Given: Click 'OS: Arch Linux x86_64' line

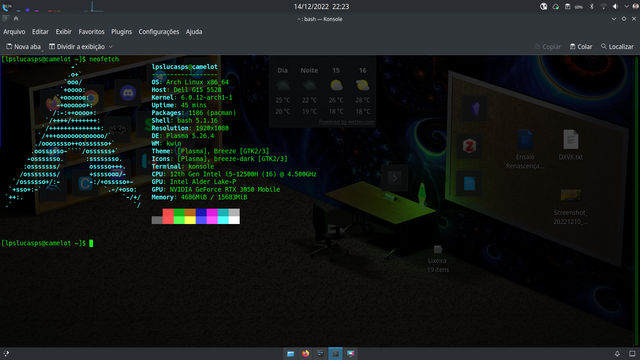Looking at the screenshot, I should [190, 82].
